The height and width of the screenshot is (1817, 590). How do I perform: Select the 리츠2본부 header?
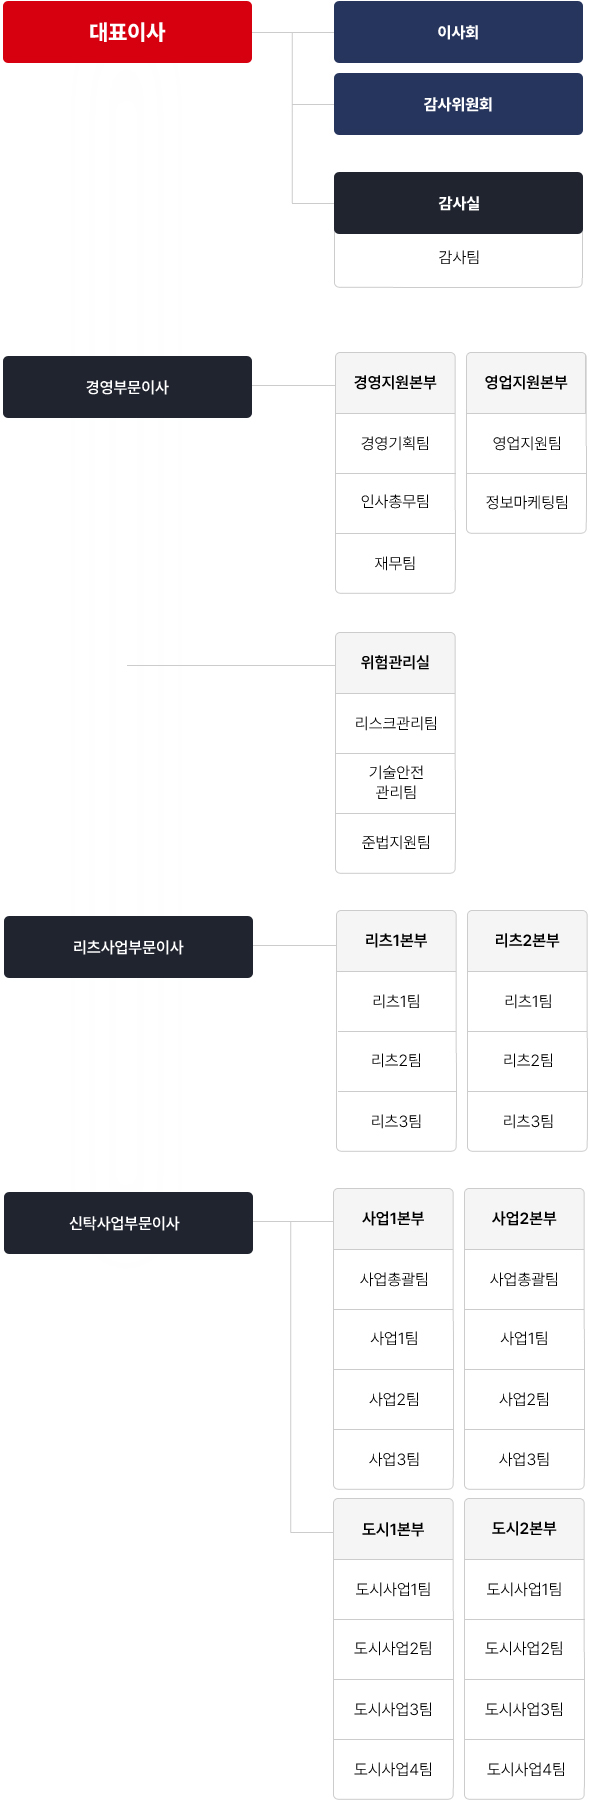tap(527, 941)
